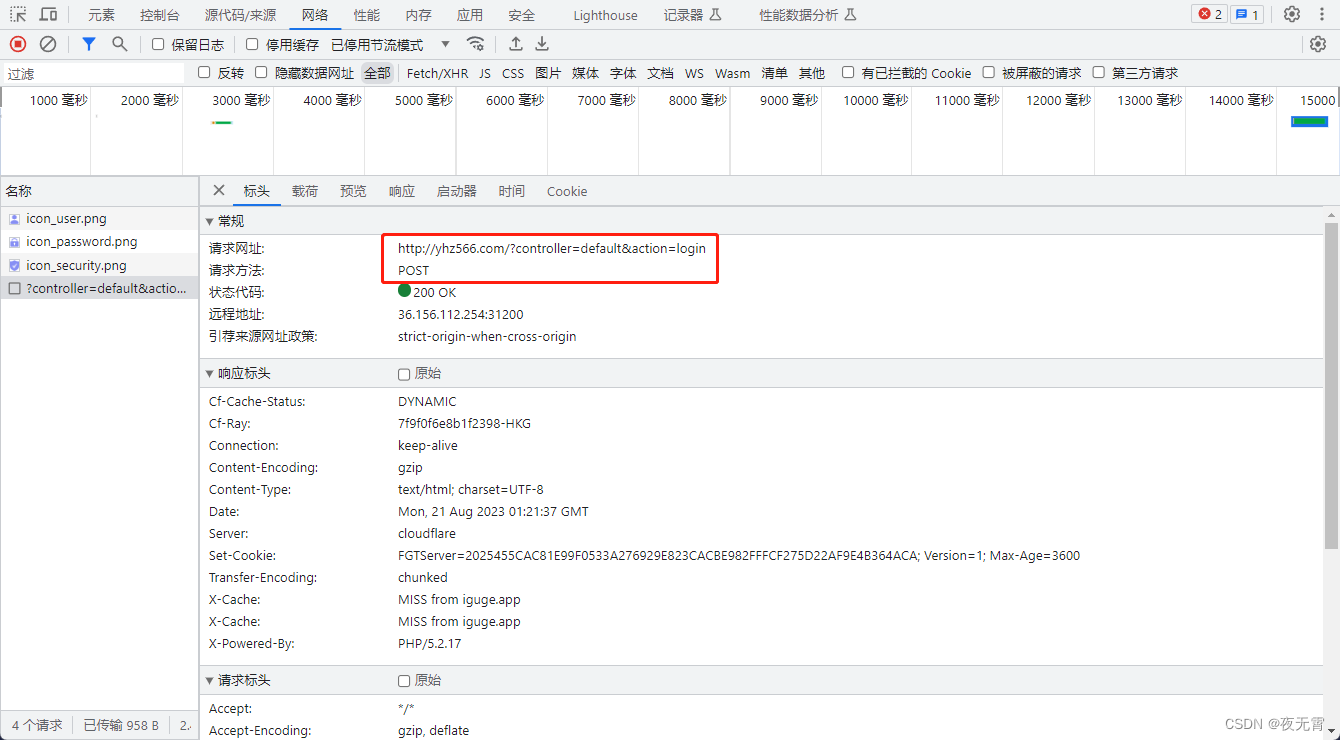Click the 名称 column header
Image resolution: width=1340 pixels, height=740 pixels.
(x=99, y=191)
